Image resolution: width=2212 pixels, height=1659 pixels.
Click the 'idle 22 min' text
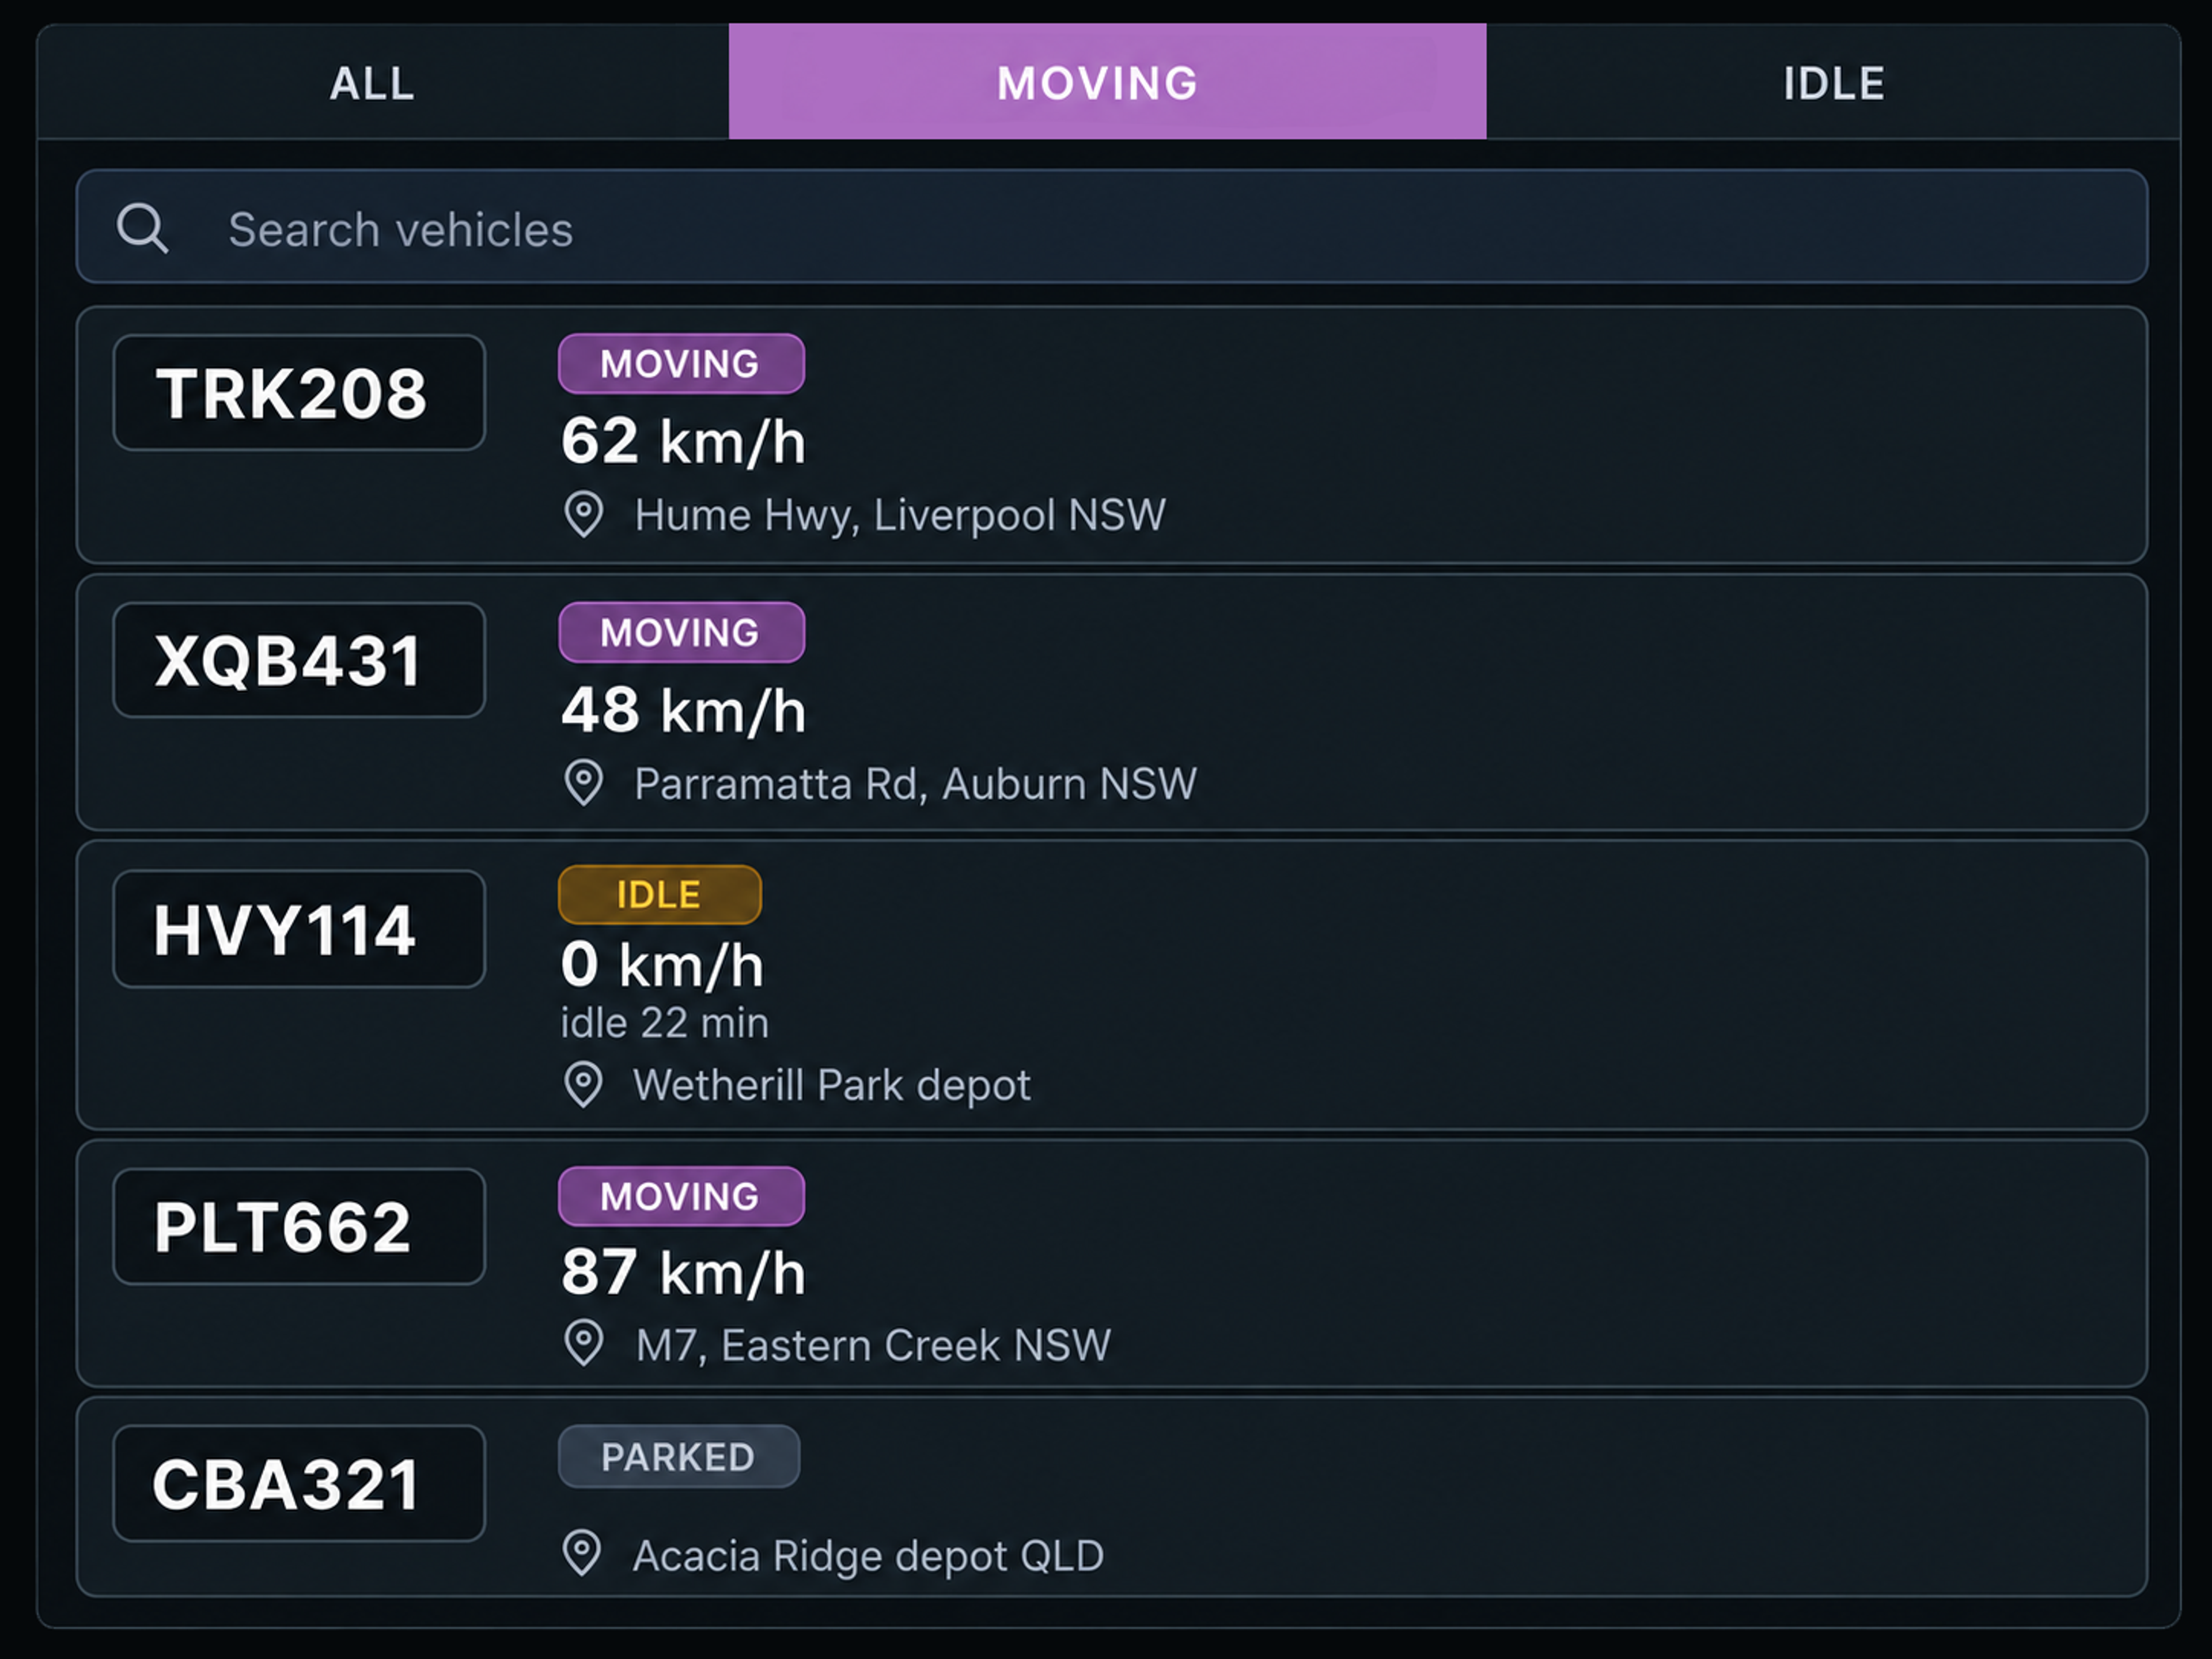[665, 1023]
